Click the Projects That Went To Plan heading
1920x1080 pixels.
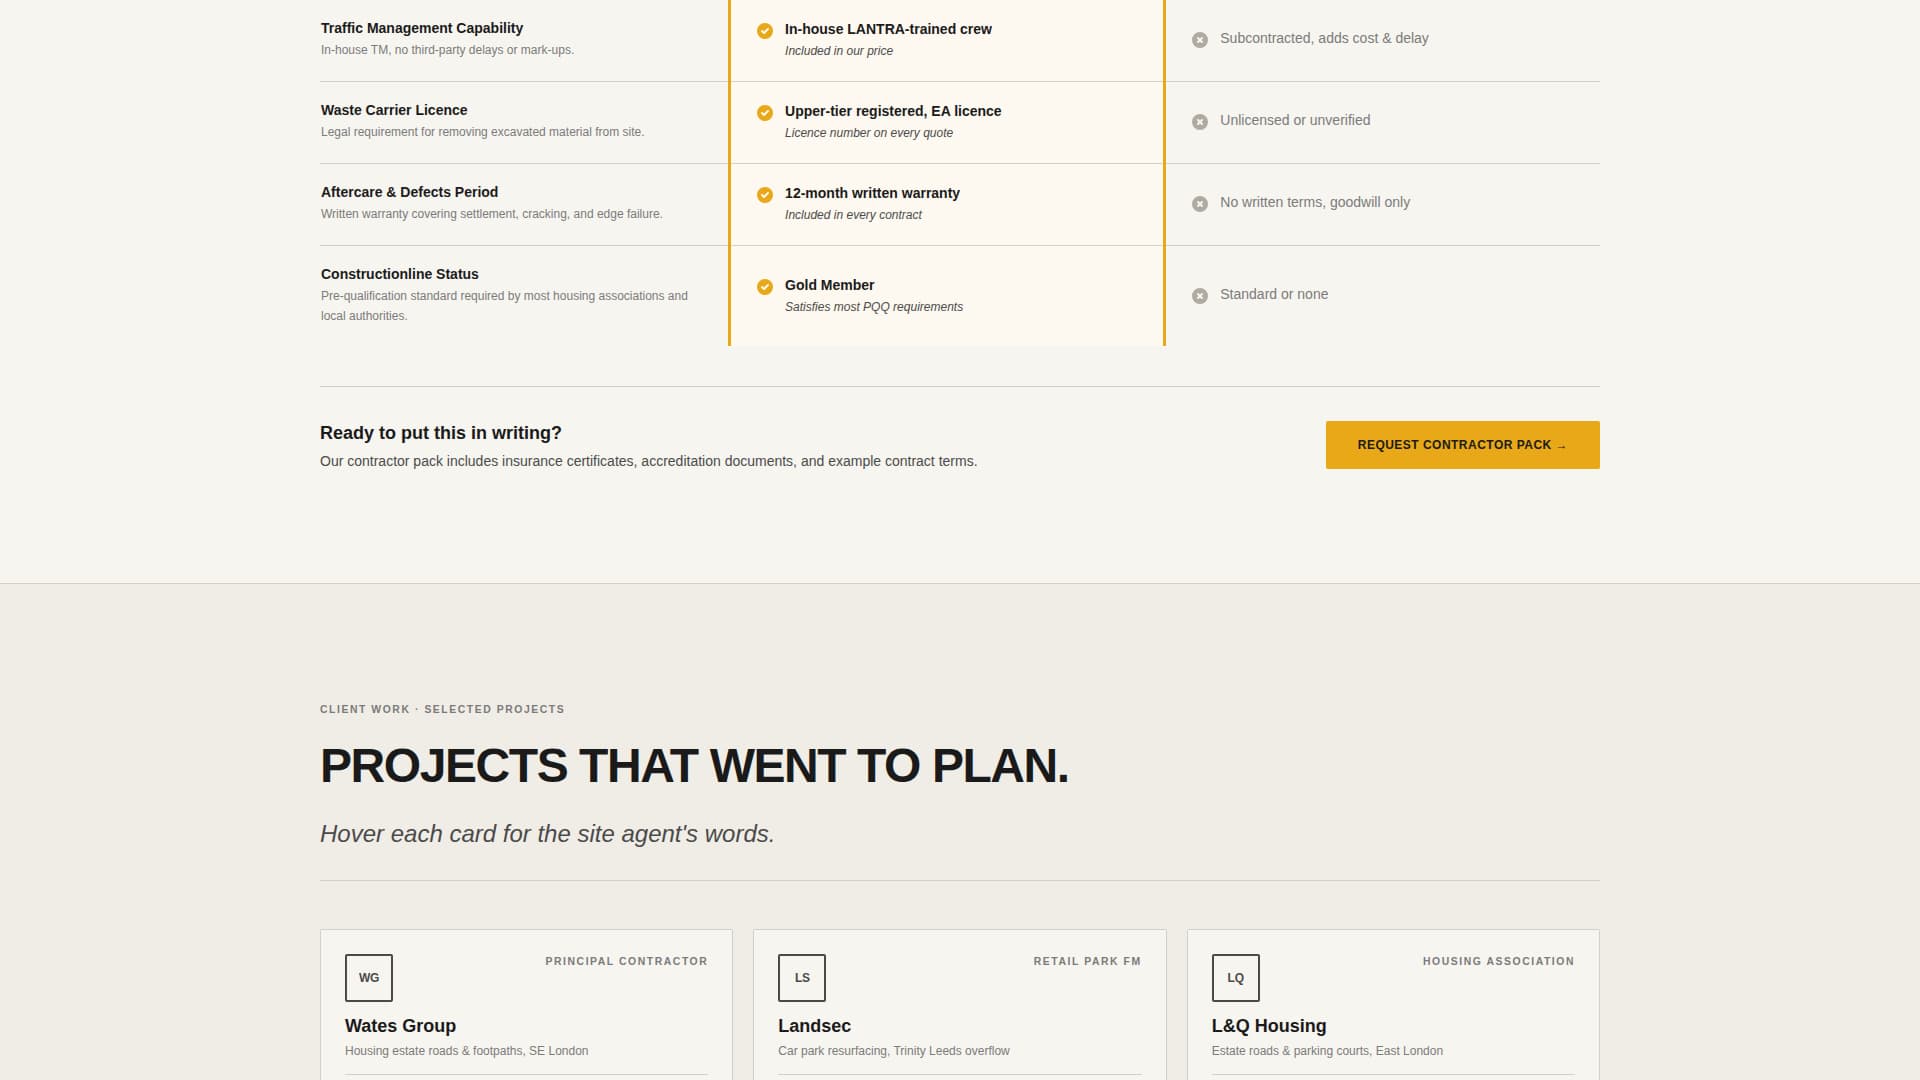tap(694, 766)
